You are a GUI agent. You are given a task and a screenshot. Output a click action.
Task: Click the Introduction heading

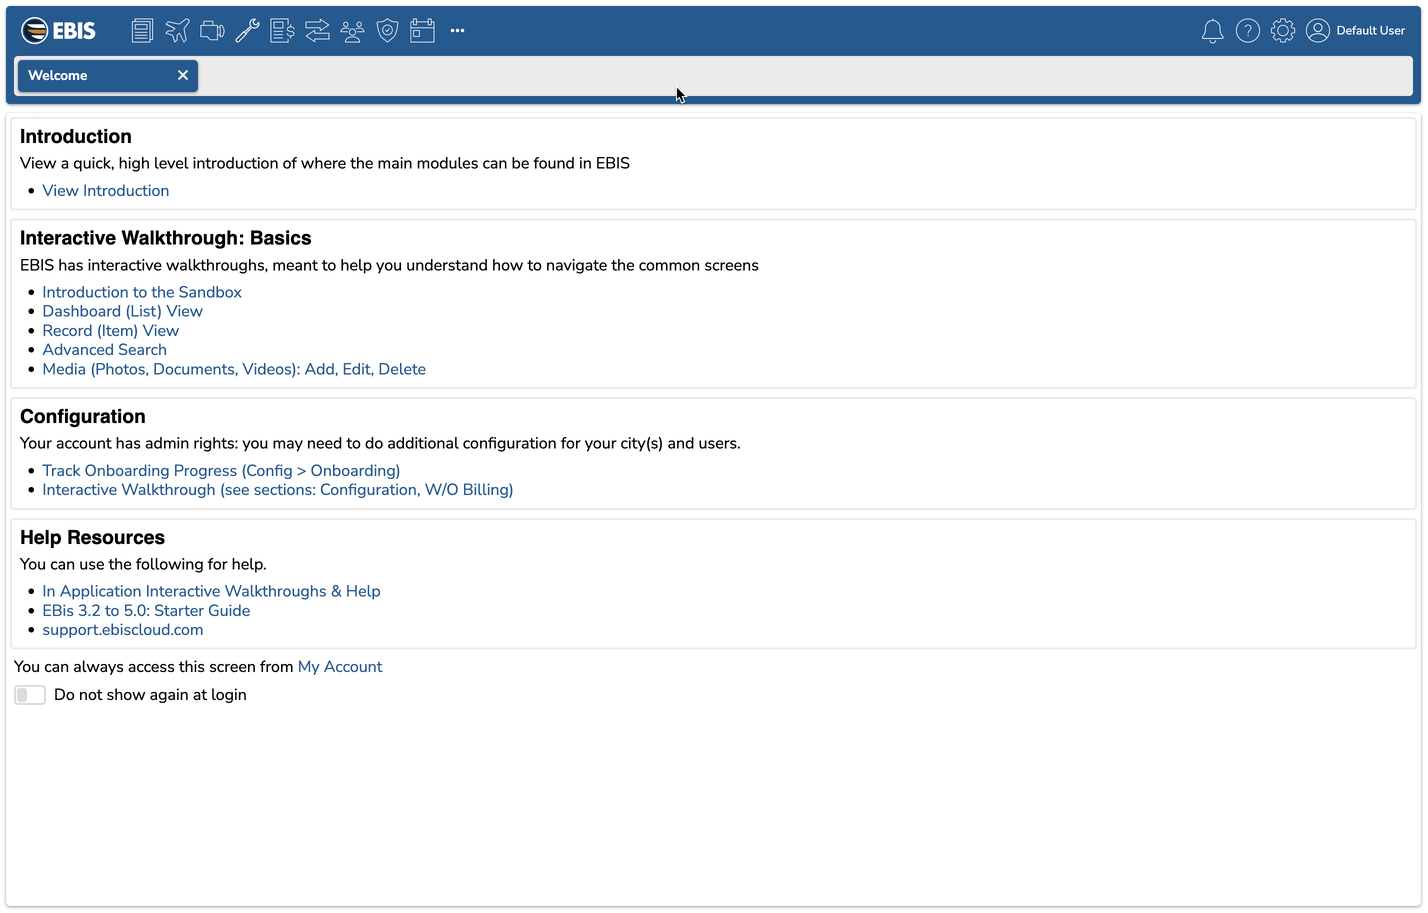(76, 137)
